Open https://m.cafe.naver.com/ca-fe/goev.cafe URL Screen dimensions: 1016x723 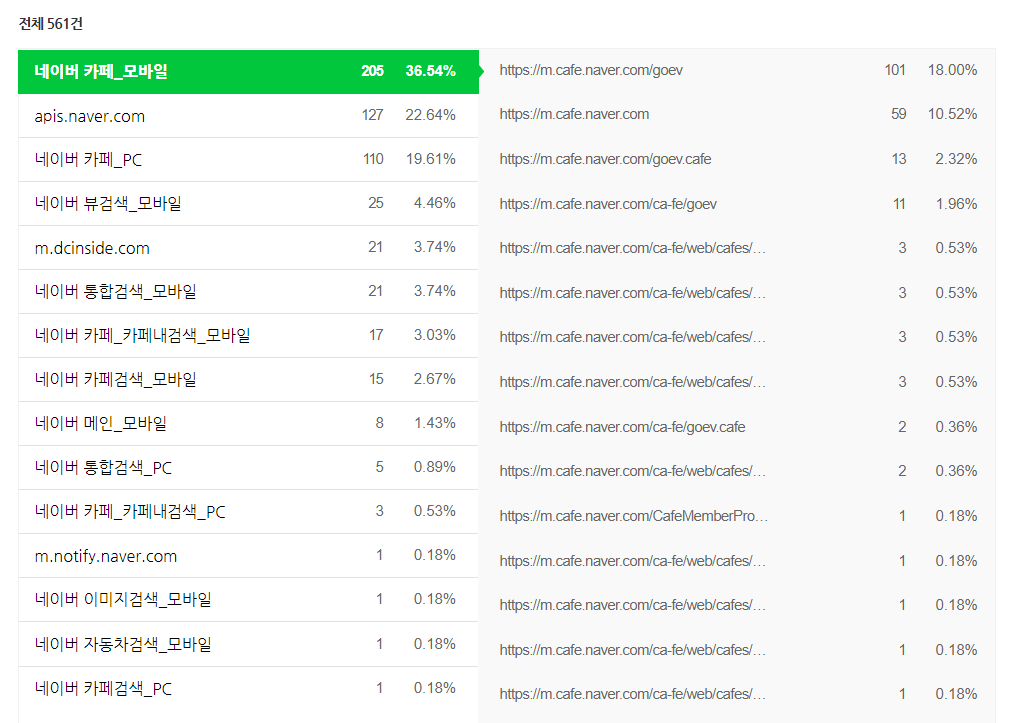pos(622,427)
